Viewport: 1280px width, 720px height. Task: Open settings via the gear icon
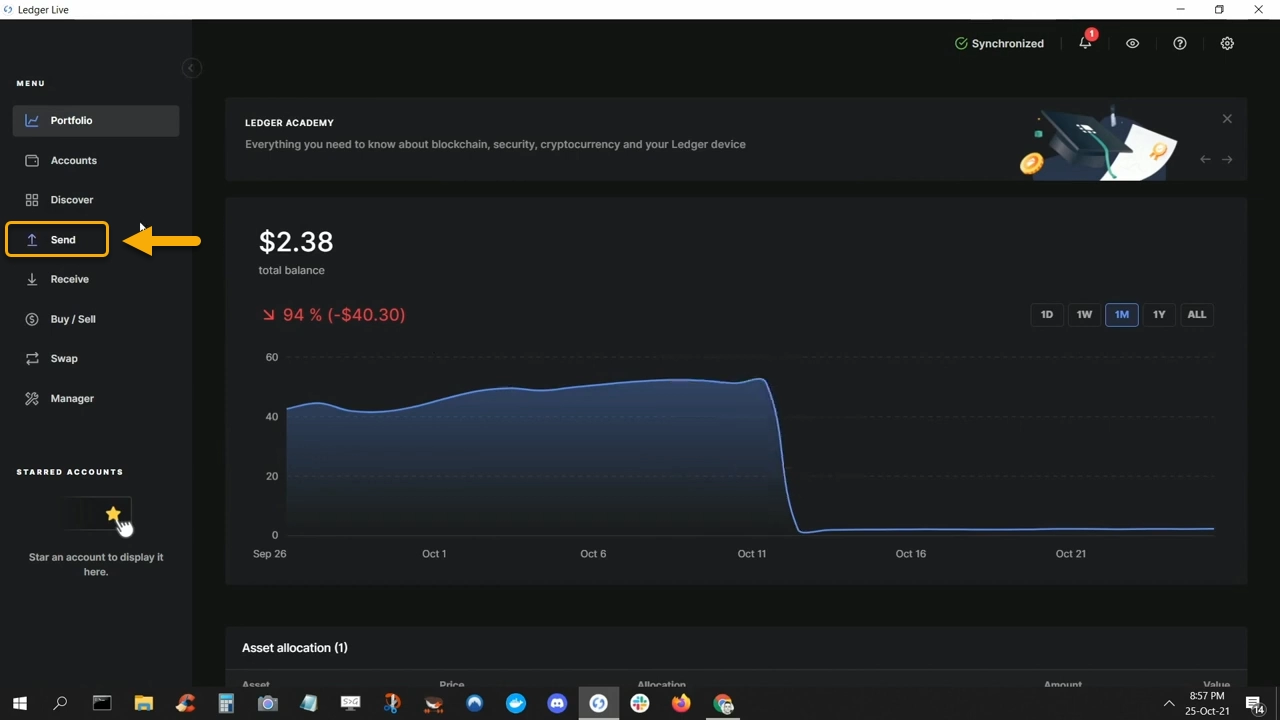click(x=1227, y=44)
